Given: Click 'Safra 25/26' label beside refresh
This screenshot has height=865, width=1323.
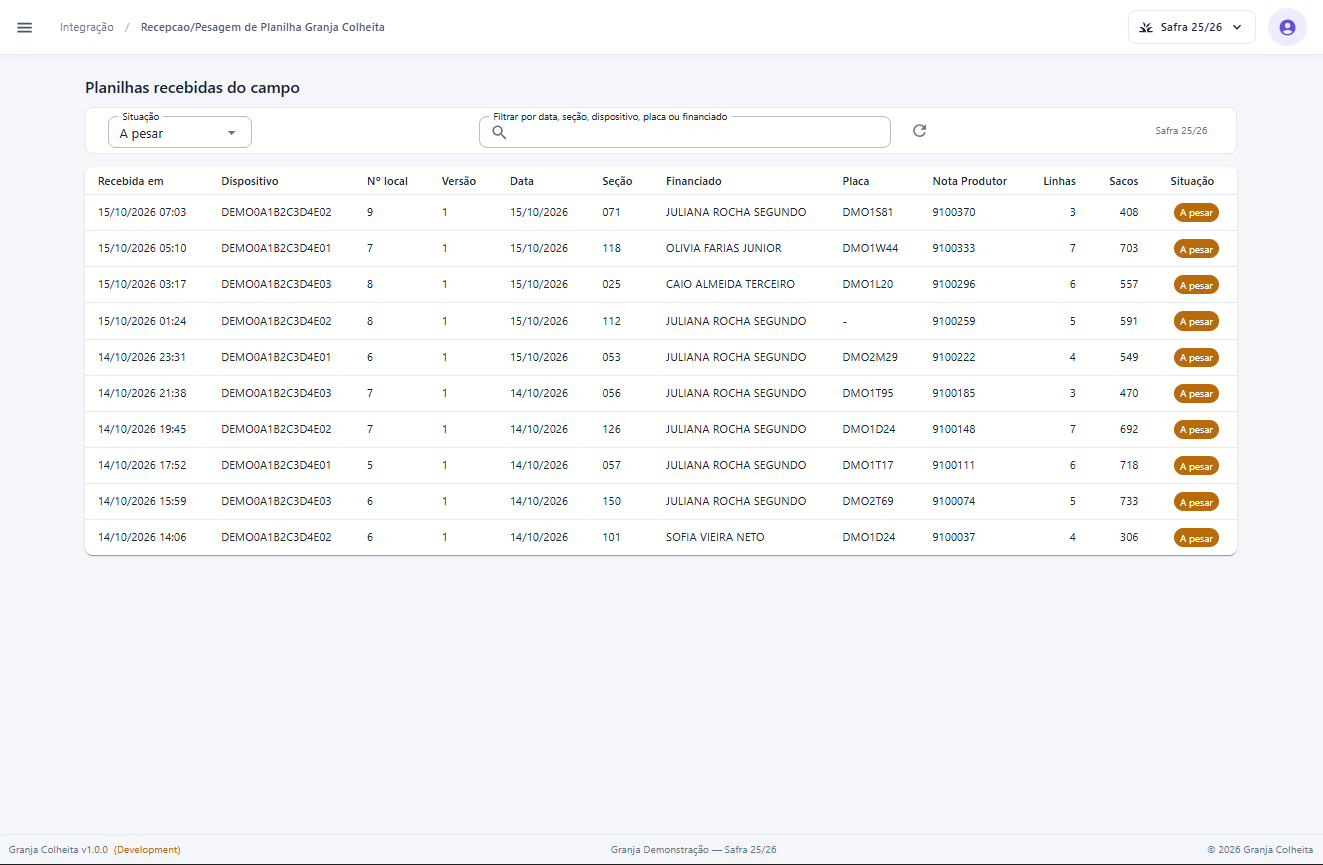Looking at the screenshot, I should [x=1181, y=131].
